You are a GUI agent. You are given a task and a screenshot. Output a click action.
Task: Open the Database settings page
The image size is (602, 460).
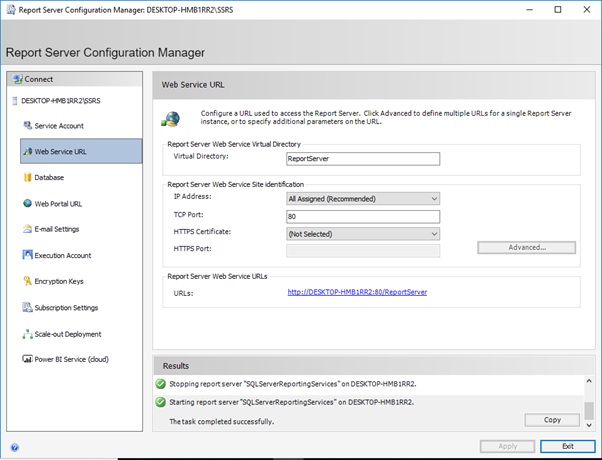pyautogui.click(x=49, y=177)
